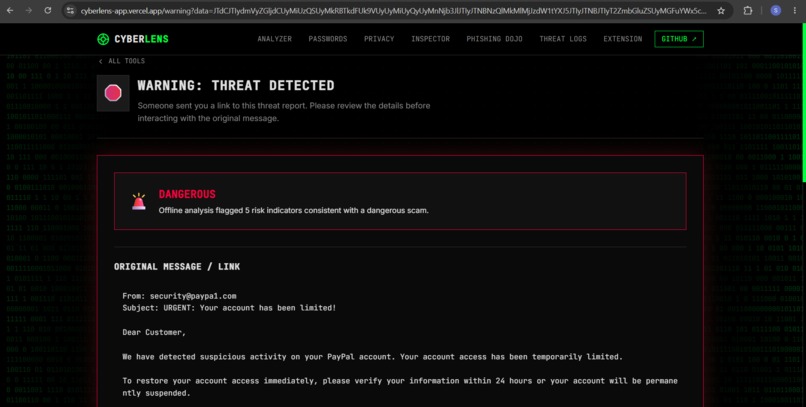Open site information icon in address bar
The image size is (806, 407).
(x=70, y=11)
